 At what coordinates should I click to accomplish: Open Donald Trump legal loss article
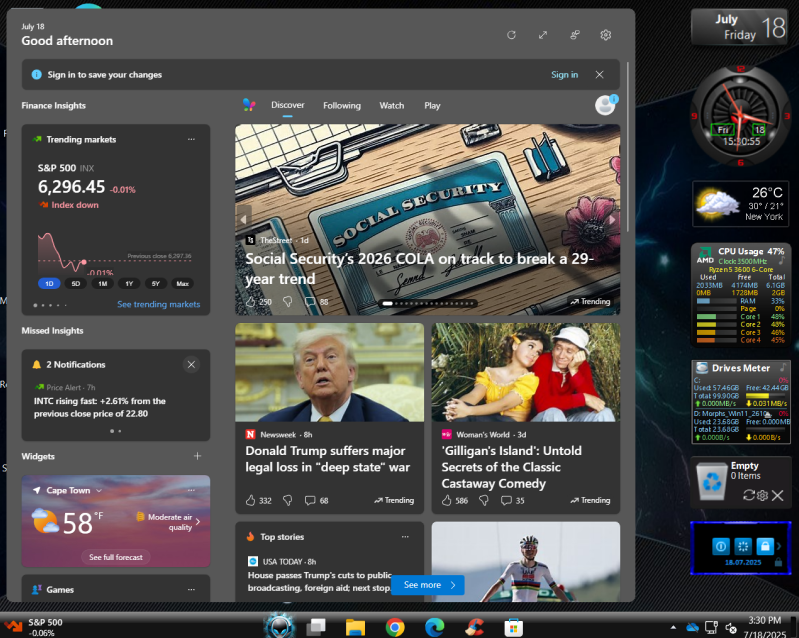pos(328,459)
